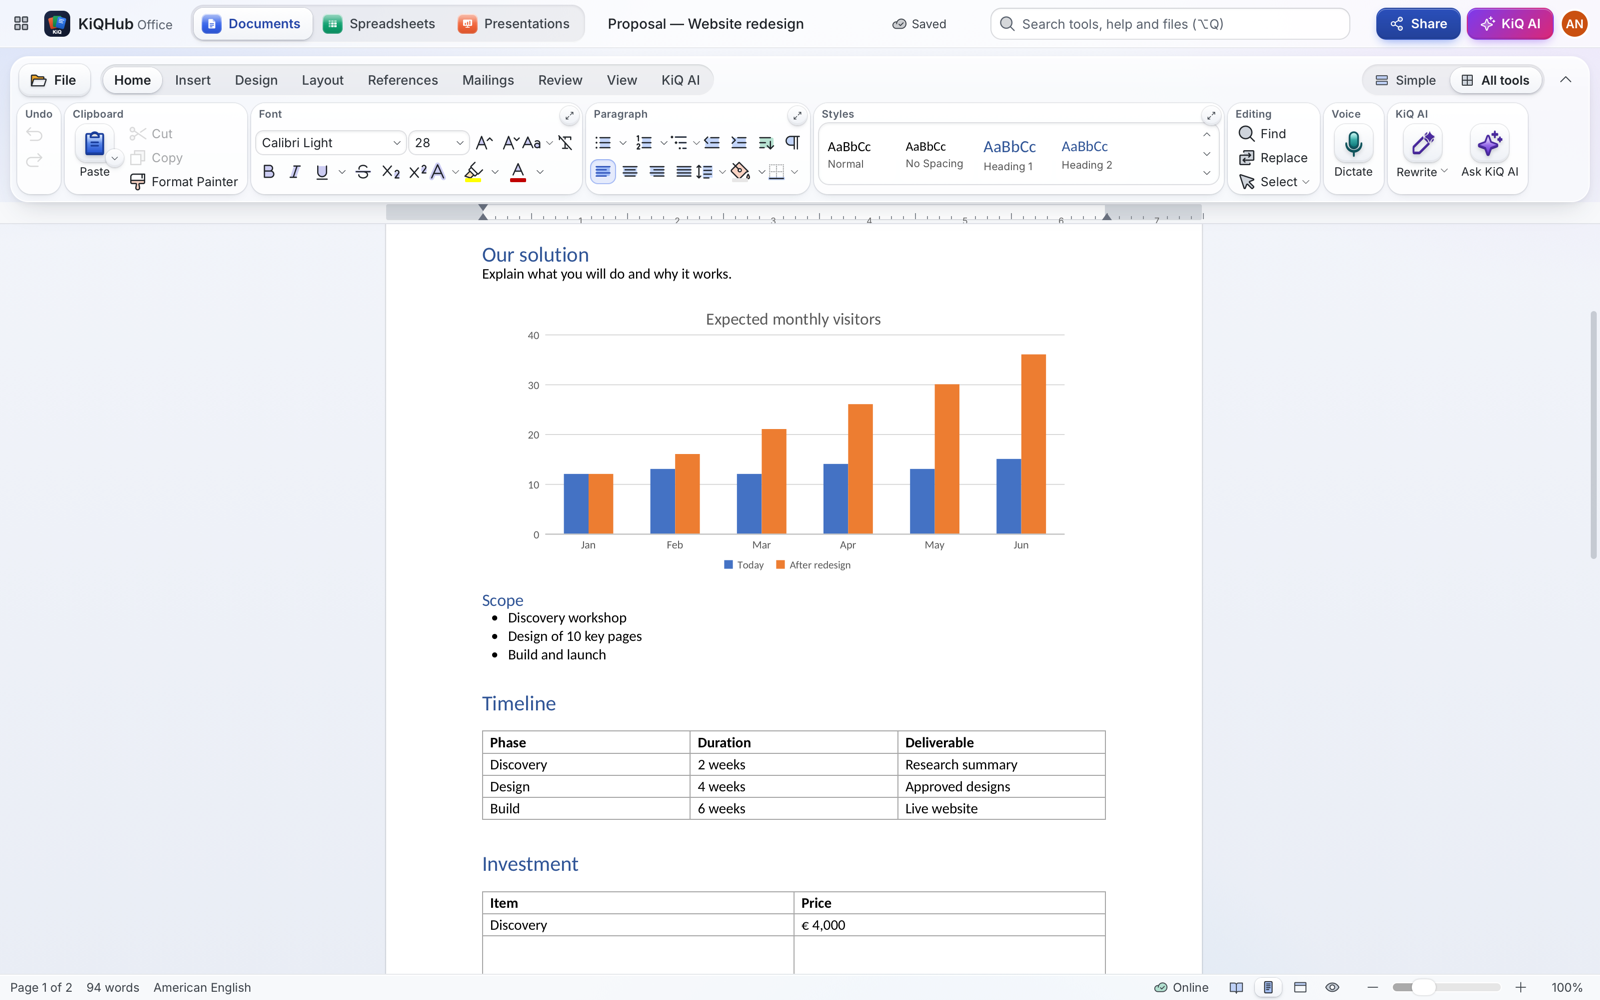
Task: Undo the last action
Action: 35,135
